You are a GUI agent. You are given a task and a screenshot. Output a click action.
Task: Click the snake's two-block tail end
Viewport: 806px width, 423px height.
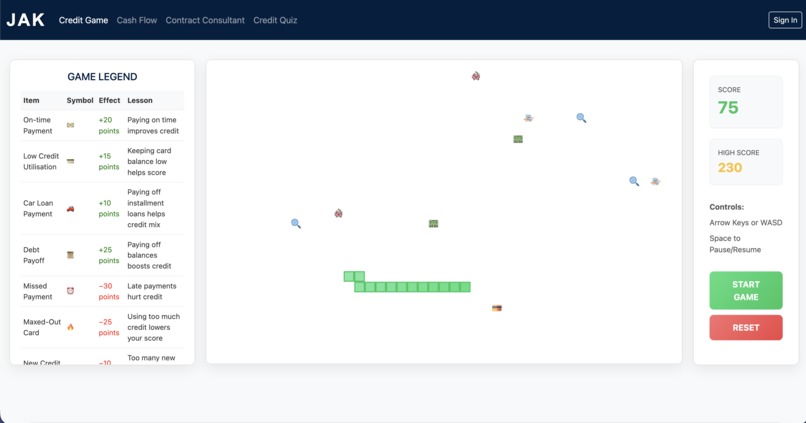(x=354, y=277)
